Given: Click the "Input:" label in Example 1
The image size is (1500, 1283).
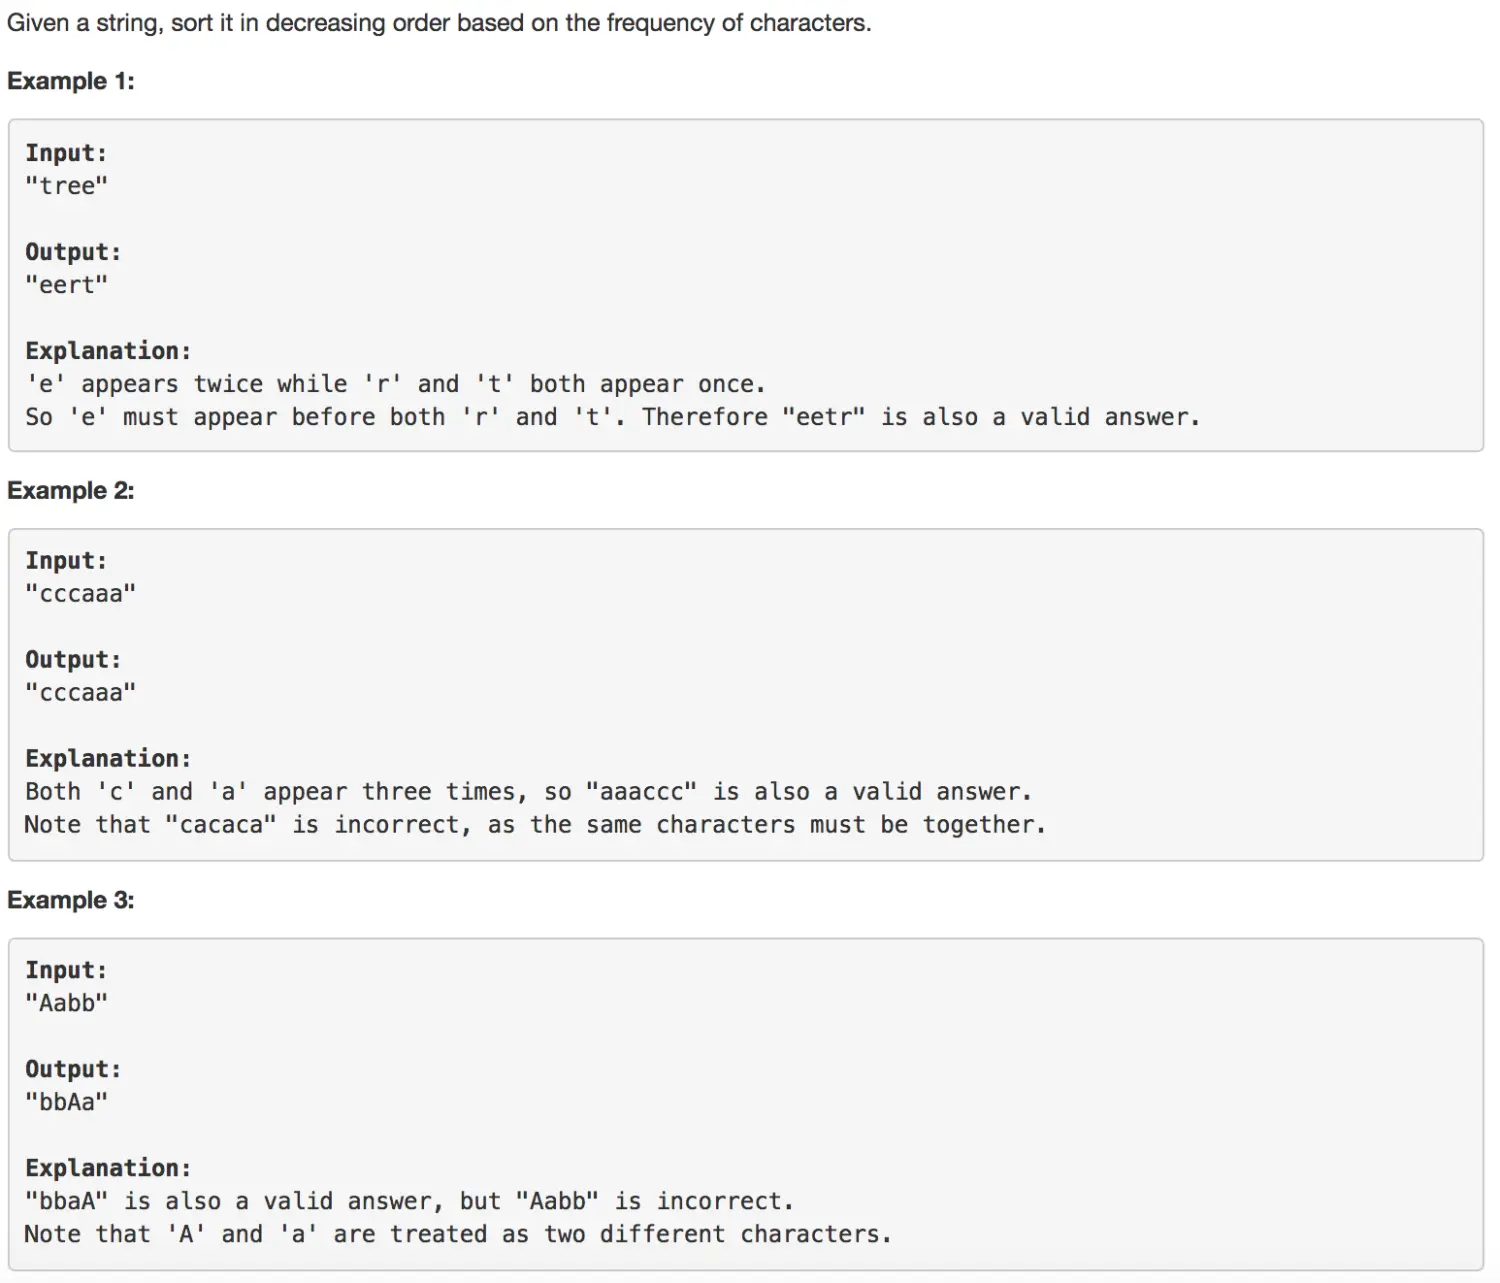Looking at the screenshot, I should [66, 153].
